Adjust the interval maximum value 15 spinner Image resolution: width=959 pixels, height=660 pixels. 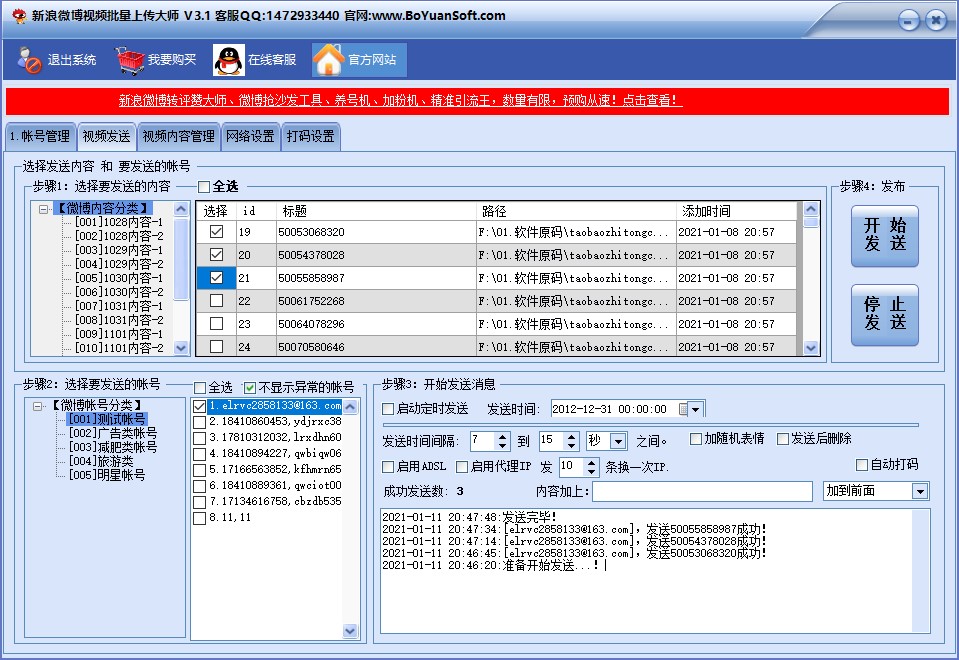click(571, 441)
